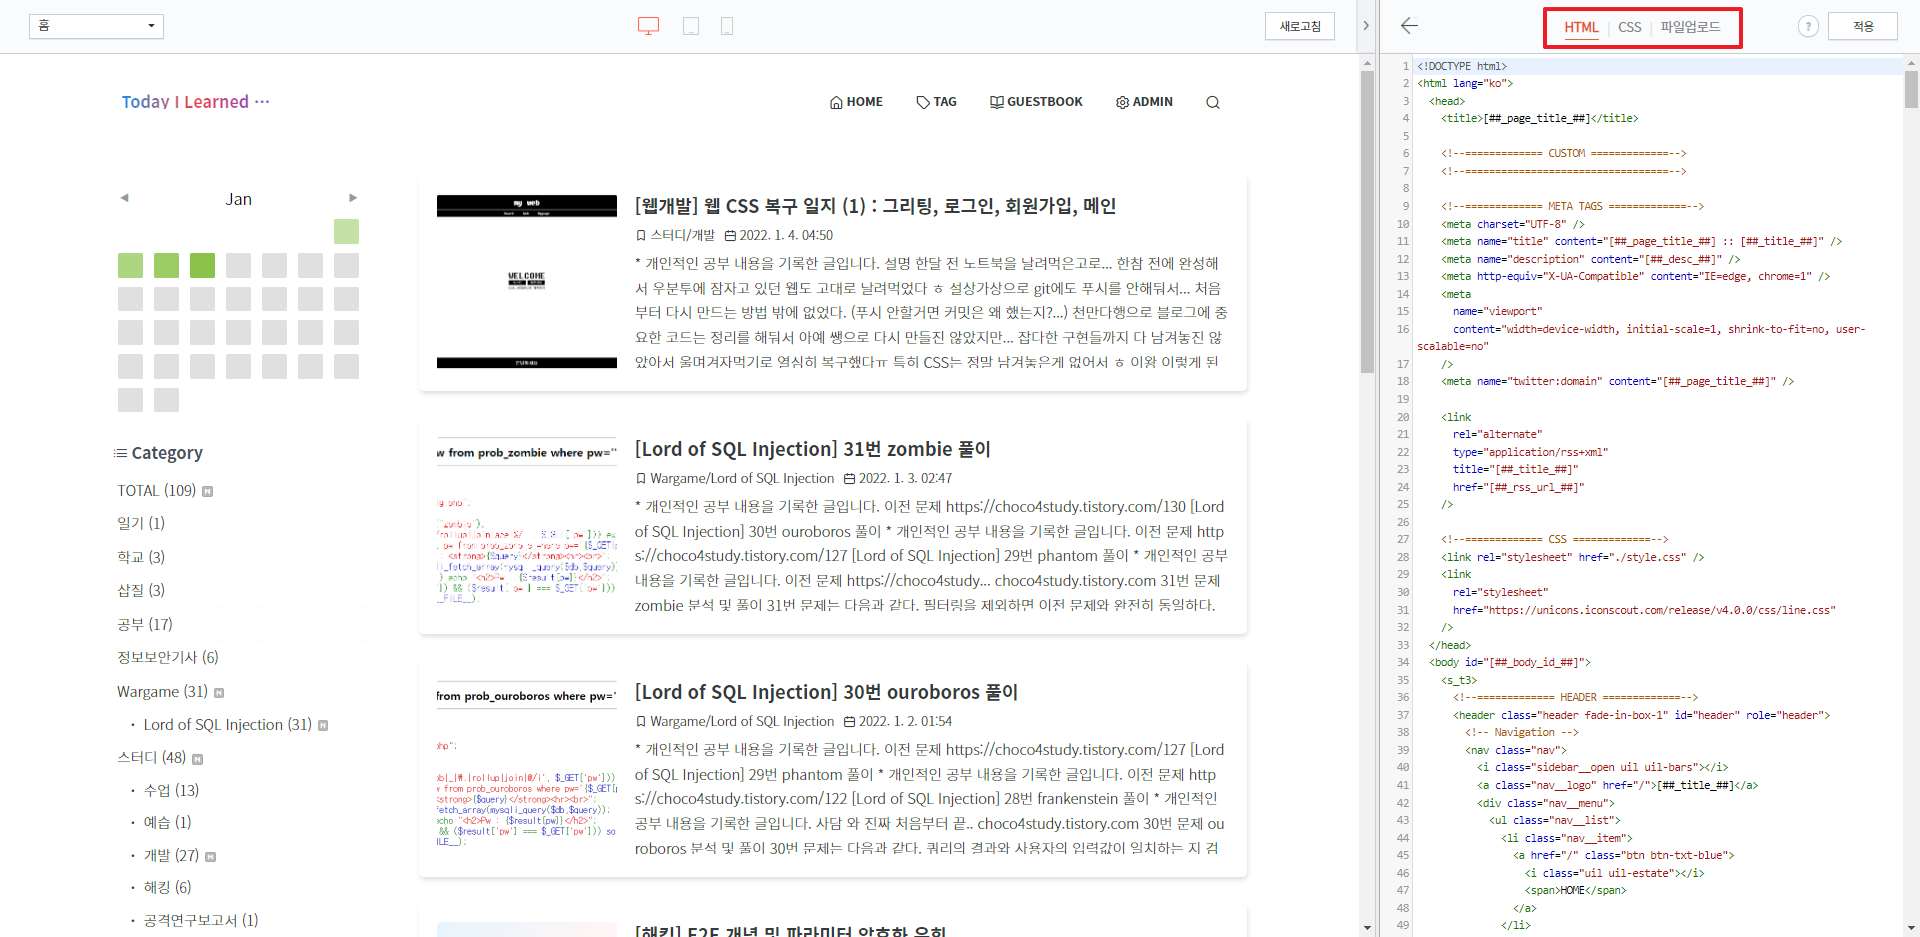
Task: Open 예습 (1) subcategory
Action: click(167, 823)
